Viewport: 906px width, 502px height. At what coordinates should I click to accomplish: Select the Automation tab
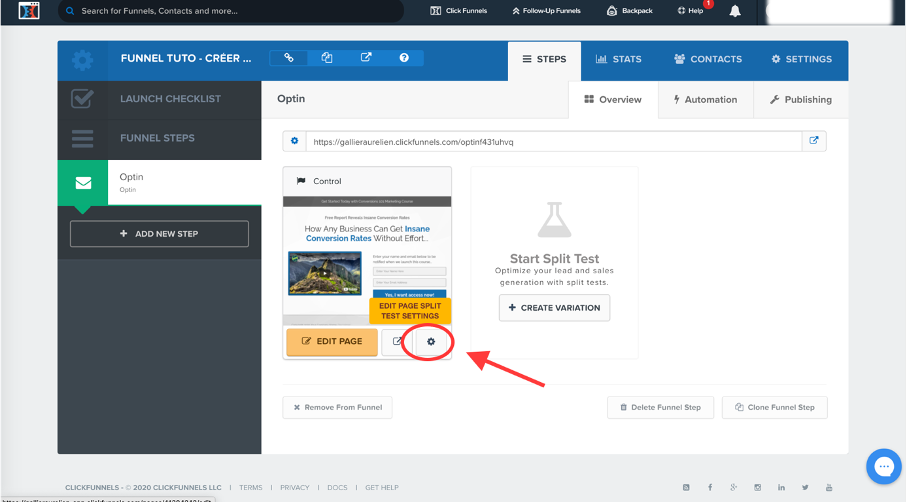pyautogui.click(x=706, y=100)
